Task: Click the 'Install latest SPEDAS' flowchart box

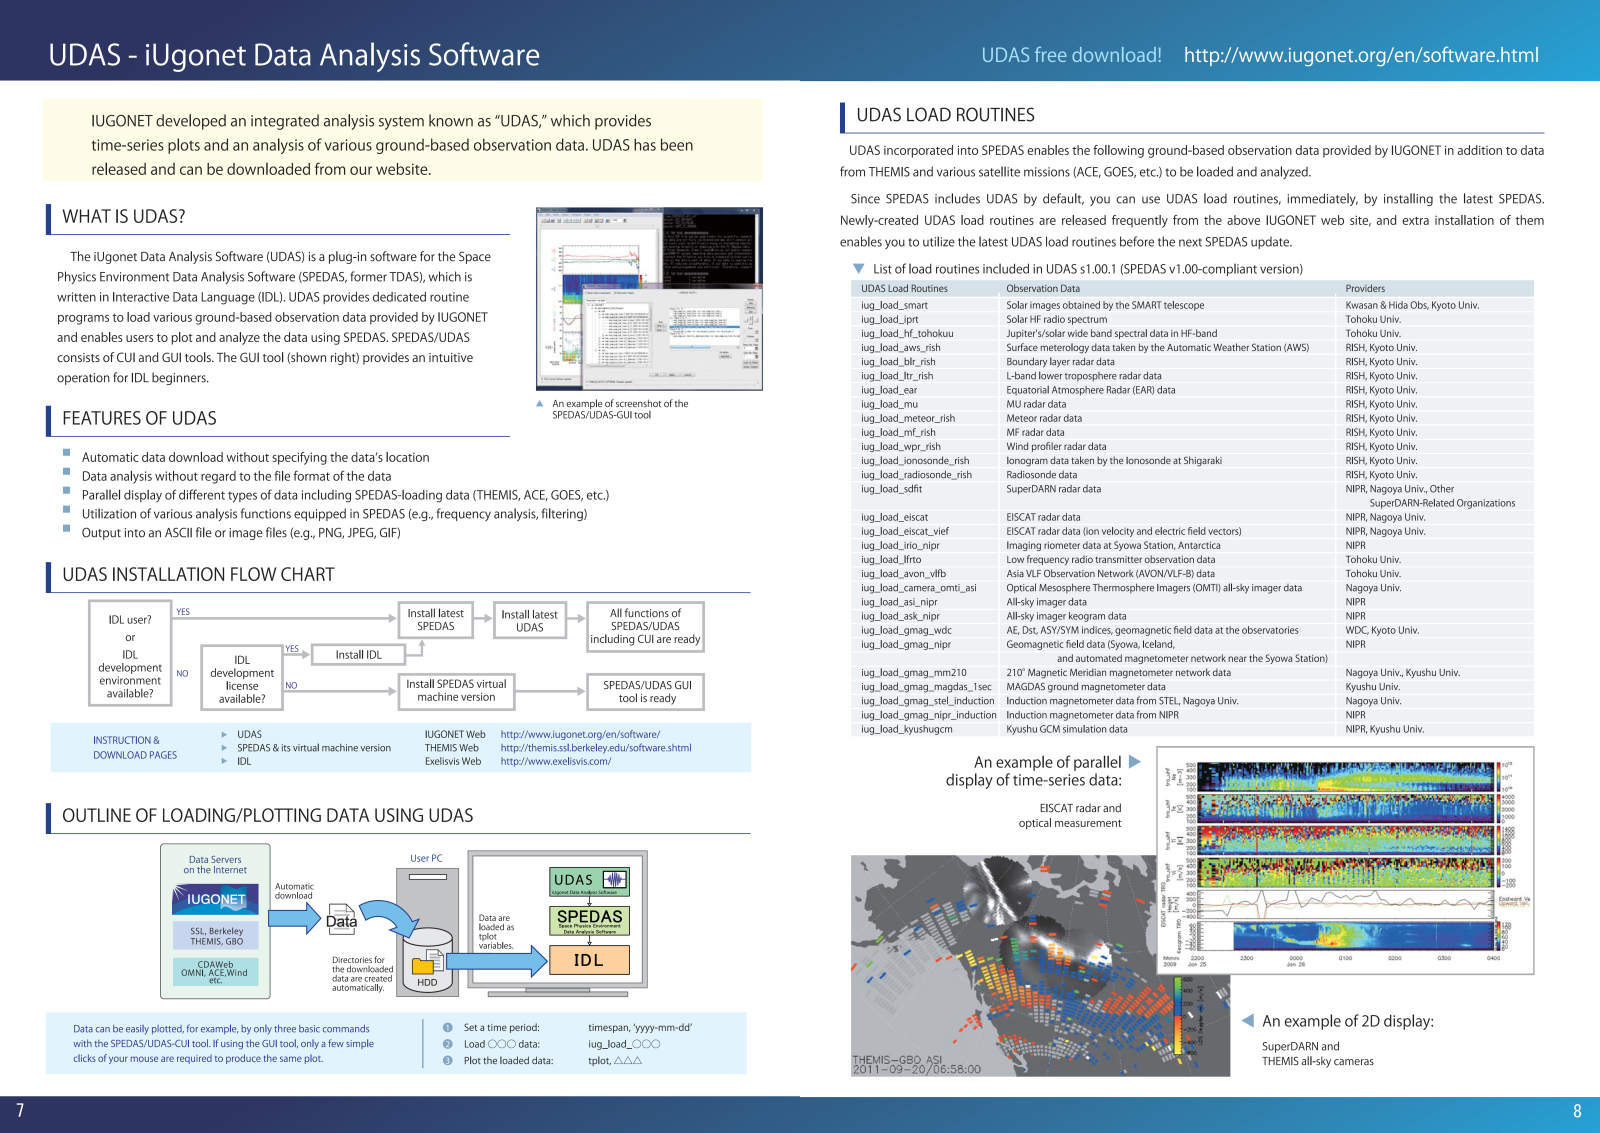Action: pyautogui.click(x=435, y=620)
